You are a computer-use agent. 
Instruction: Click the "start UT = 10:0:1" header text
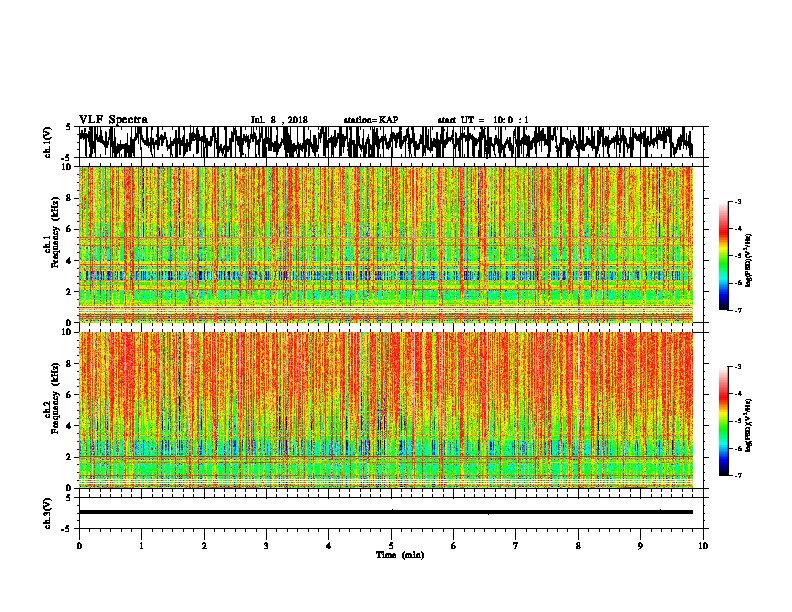click(483, 120)
